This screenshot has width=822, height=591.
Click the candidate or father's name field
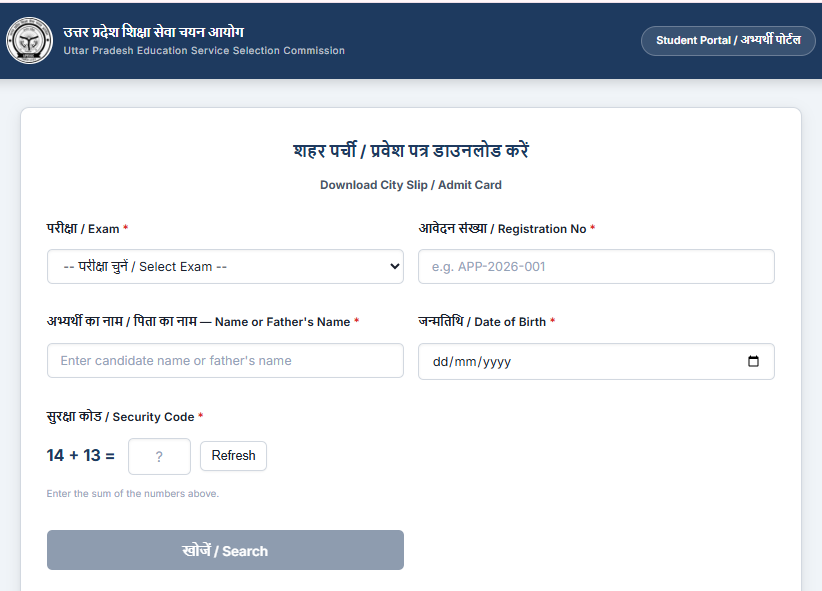tap(225, 361)
